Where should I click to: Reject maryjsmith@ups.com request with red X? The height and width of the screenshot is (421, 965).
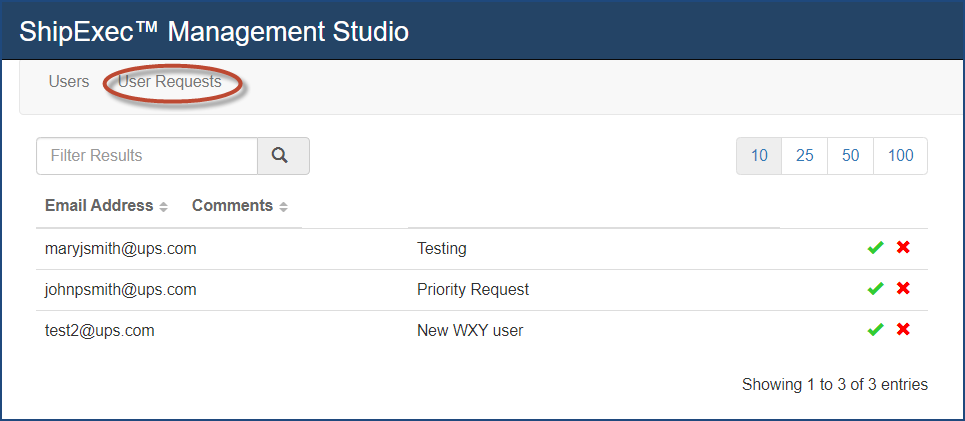pos(903,247)
